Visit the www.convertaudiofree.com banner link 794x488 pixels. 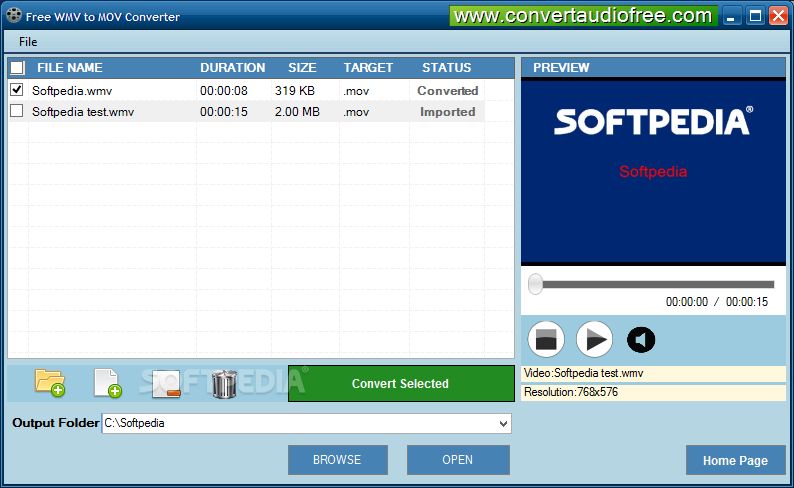coord(583,16)
